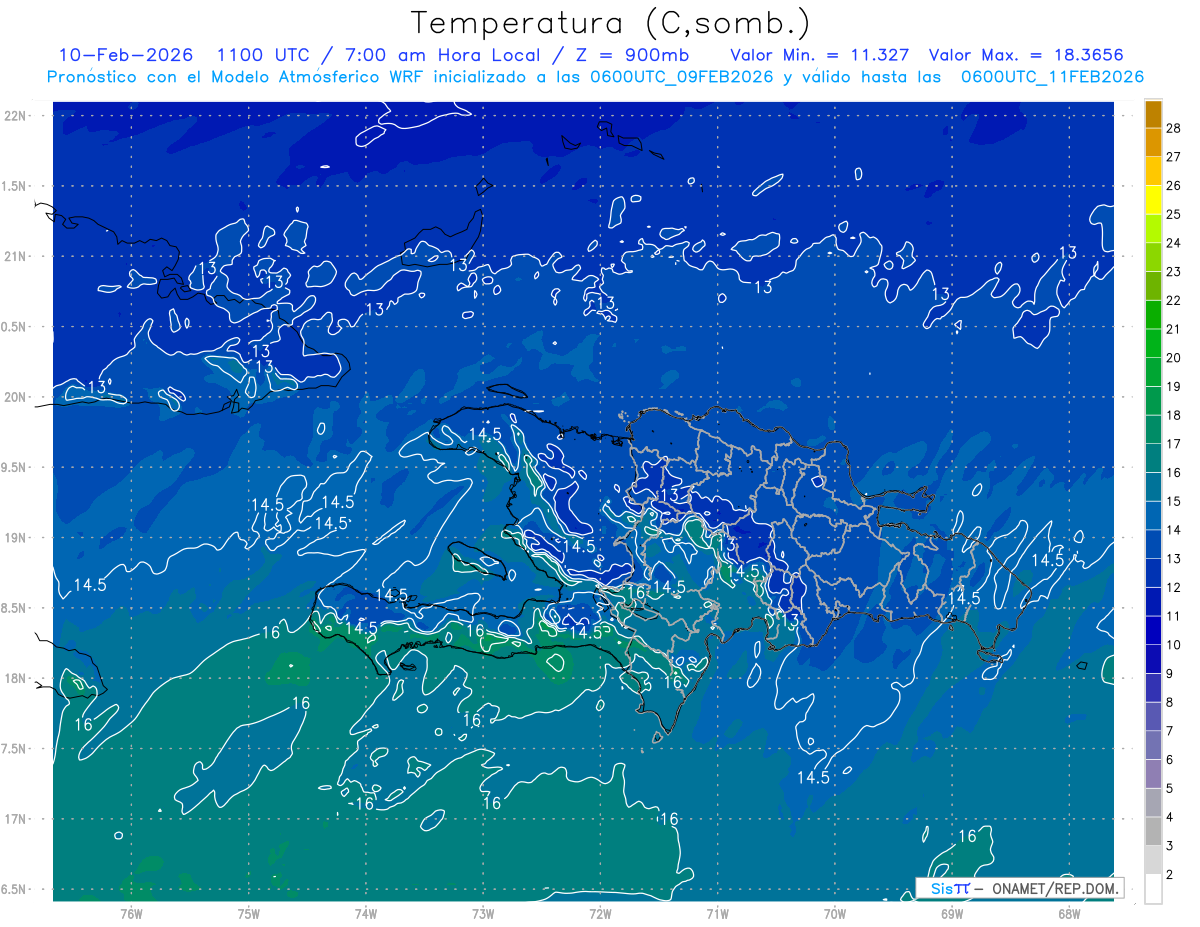Click the color bar label '15'
The width and height of the screenshot is (1200, 927).
click(x=1173, y=501)
